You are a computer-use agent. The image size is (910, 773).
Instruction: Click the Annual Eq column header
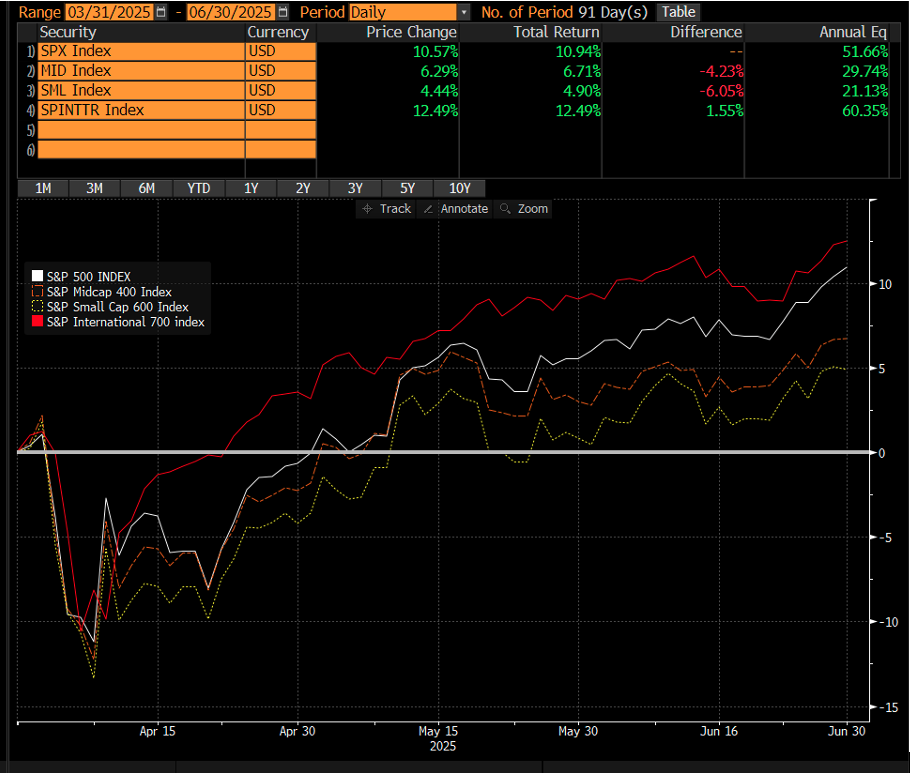click(853, 32)
